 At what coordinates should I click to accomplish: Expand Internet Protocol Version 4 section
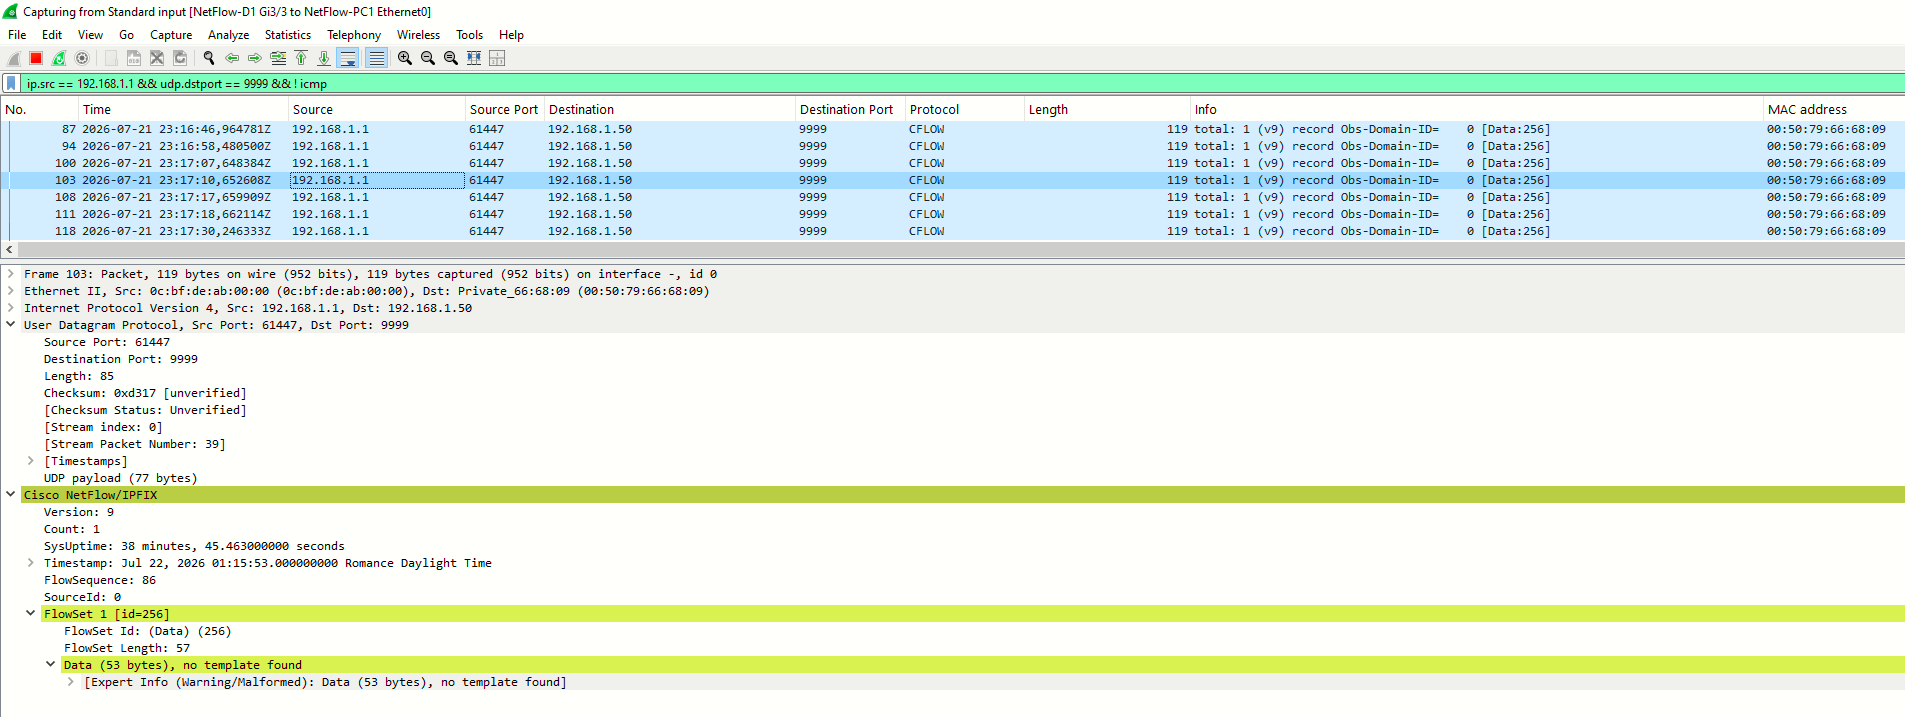tap(11, 308)
